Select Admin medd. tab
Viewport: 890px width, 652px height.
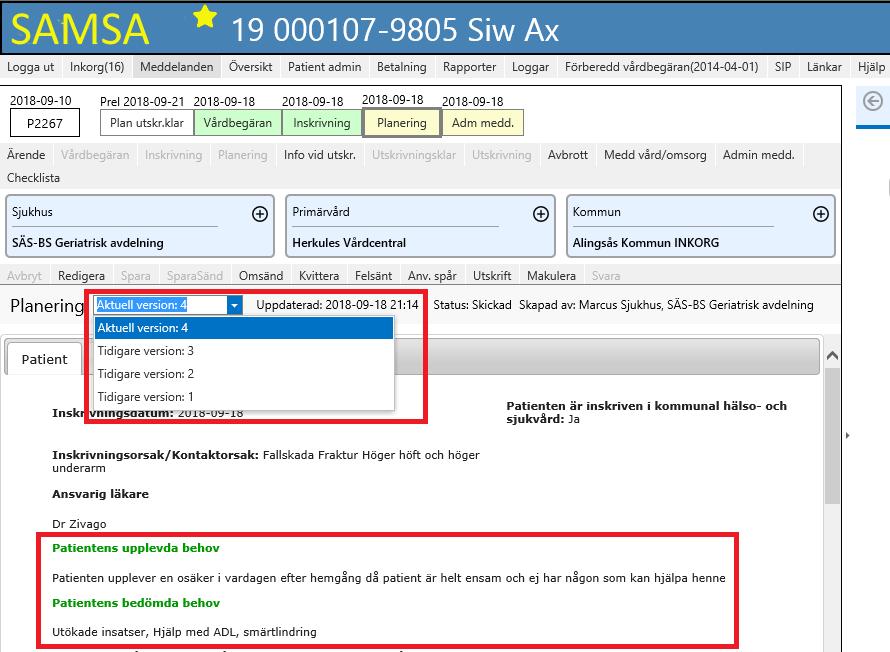point(758,155)
